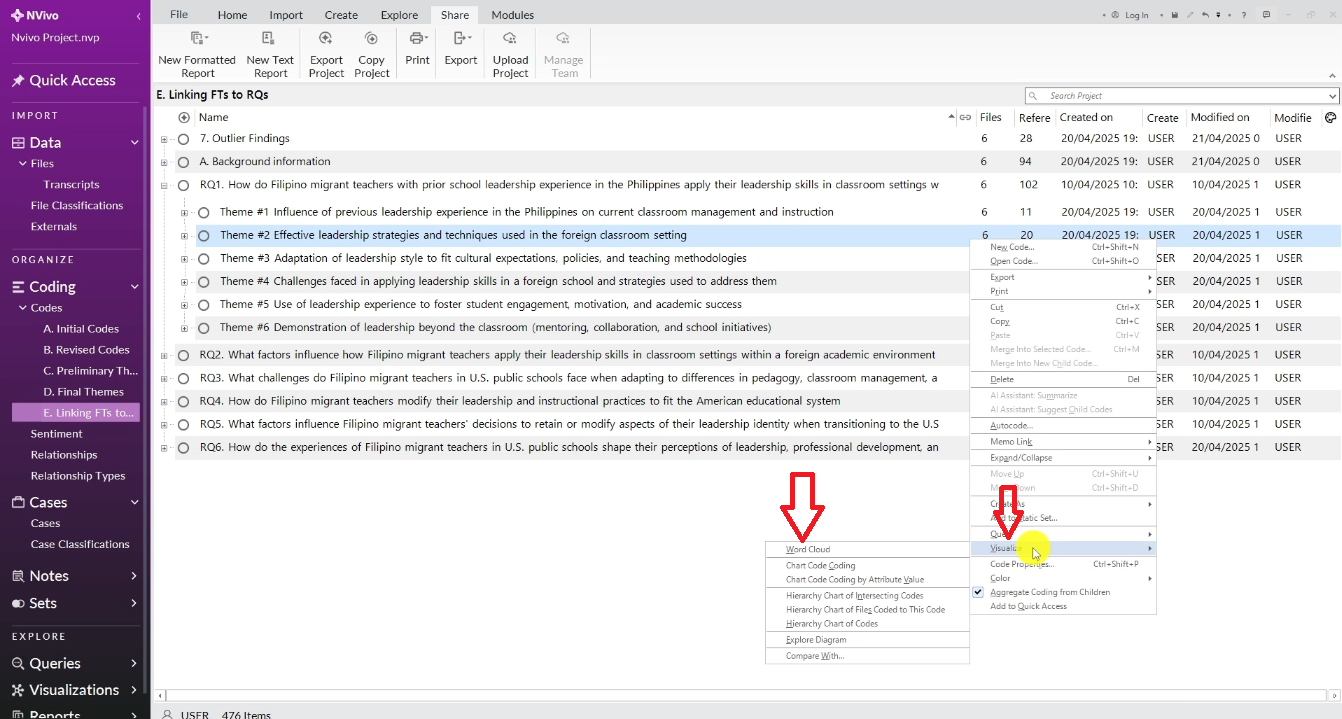Select circle beside Theme #3 row
This screenshot has width=1342, height=719.
tap(204, 259)
